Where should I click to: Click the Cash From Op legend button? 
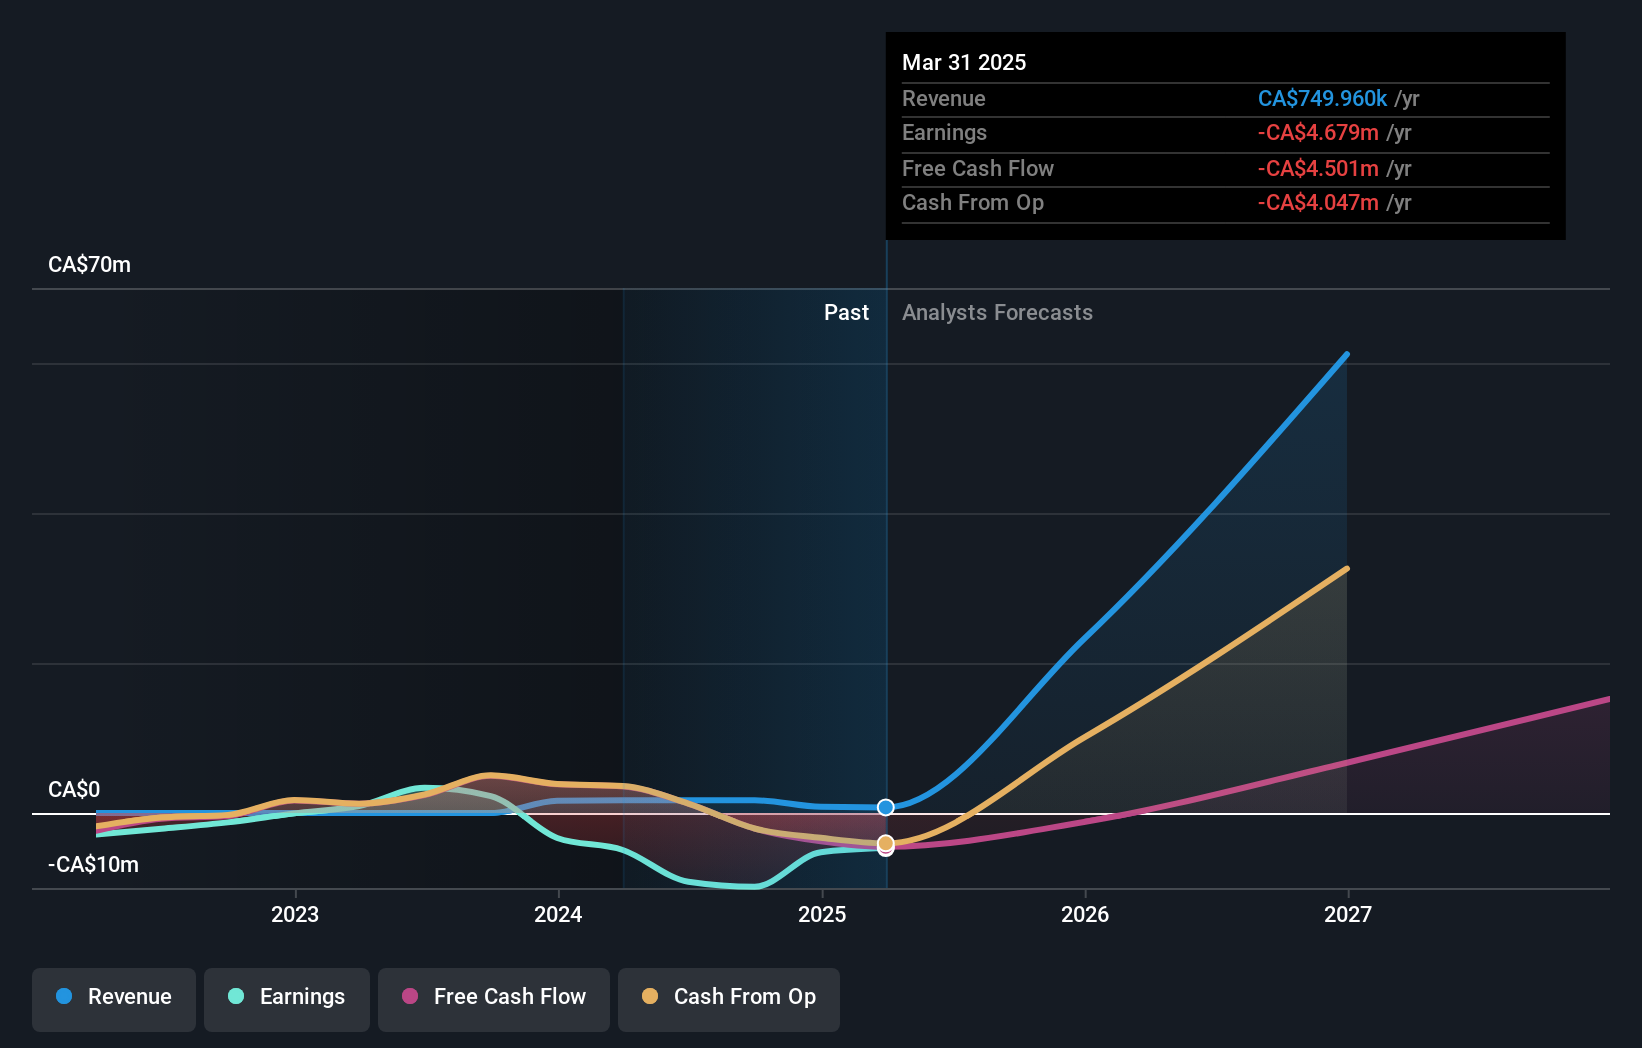[728, 997]
